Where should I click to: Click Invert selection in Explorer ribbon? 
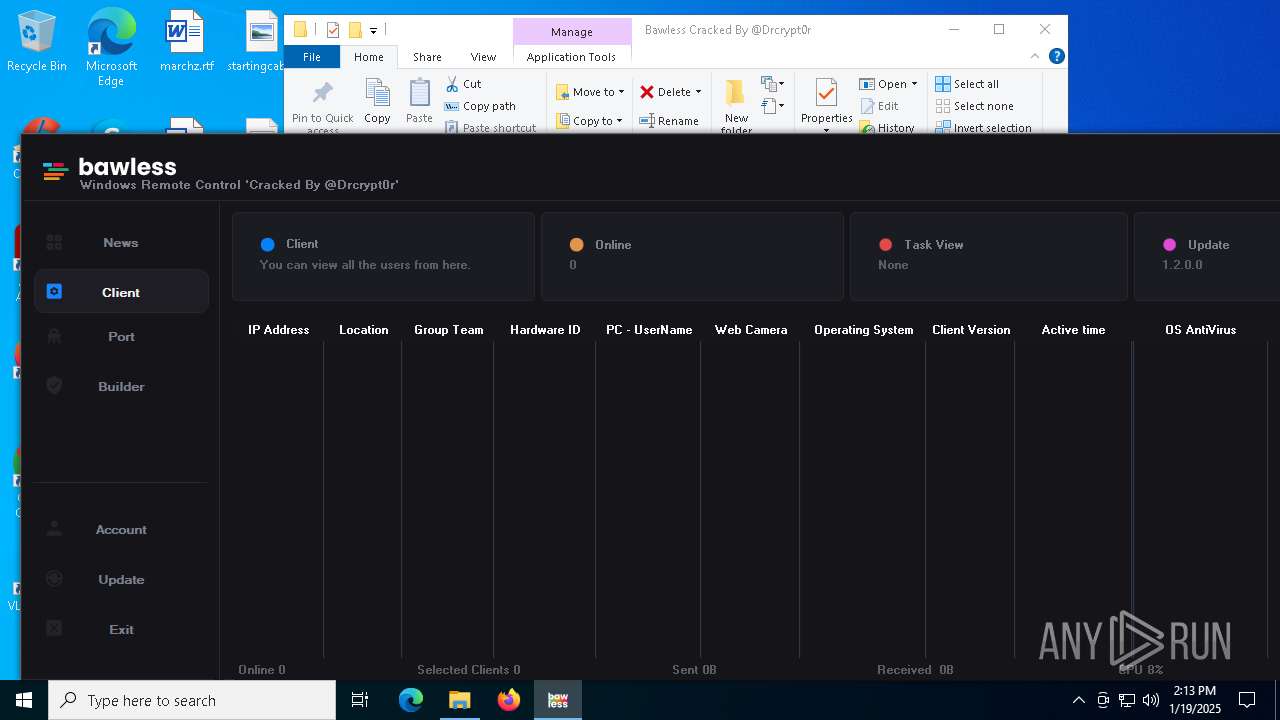click(983, 128)
